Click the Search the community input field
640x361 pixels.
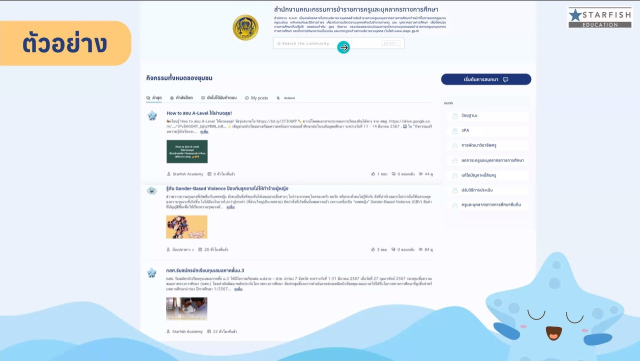click(x=338, y=43)
